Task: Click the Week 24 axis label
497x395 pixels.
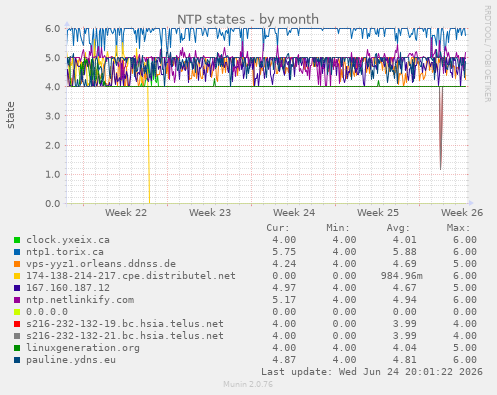Action: coord(294,213)
